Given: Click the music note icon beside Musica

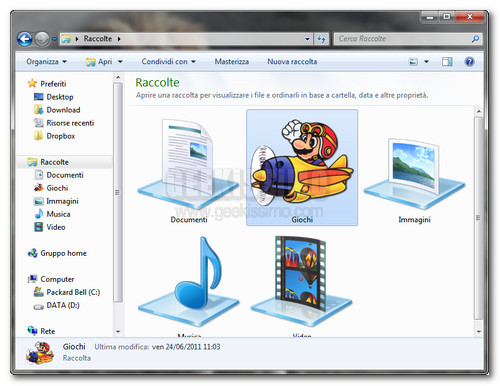Looking at the screenshot, I should point(39,214).
